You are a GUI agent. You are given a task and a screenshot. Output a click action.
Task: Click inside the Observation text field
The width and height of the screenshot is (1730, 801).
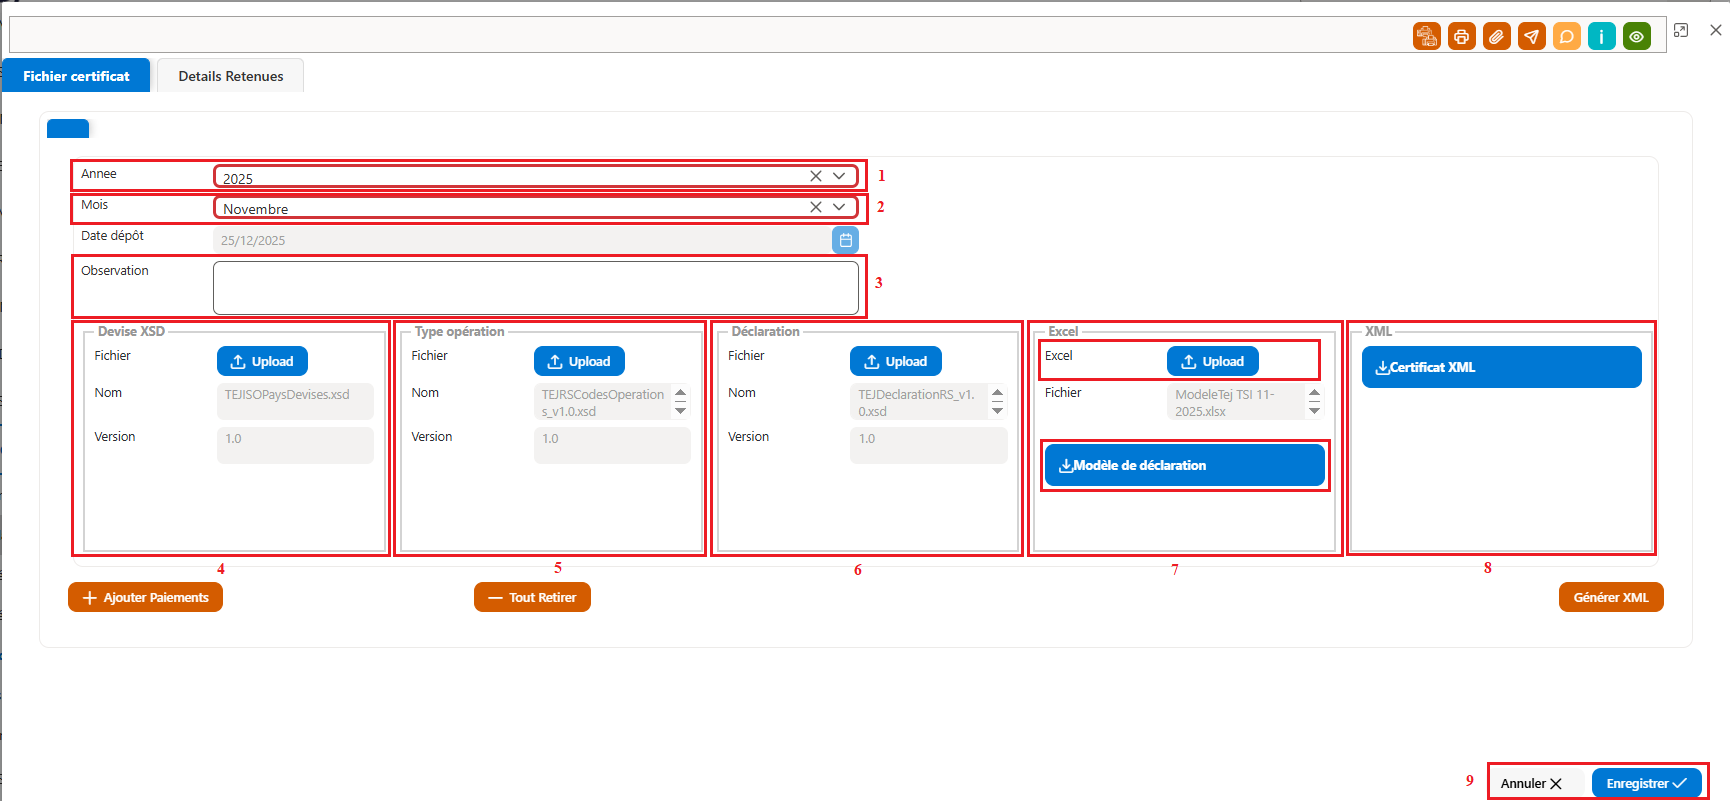(x=536, y=288)
